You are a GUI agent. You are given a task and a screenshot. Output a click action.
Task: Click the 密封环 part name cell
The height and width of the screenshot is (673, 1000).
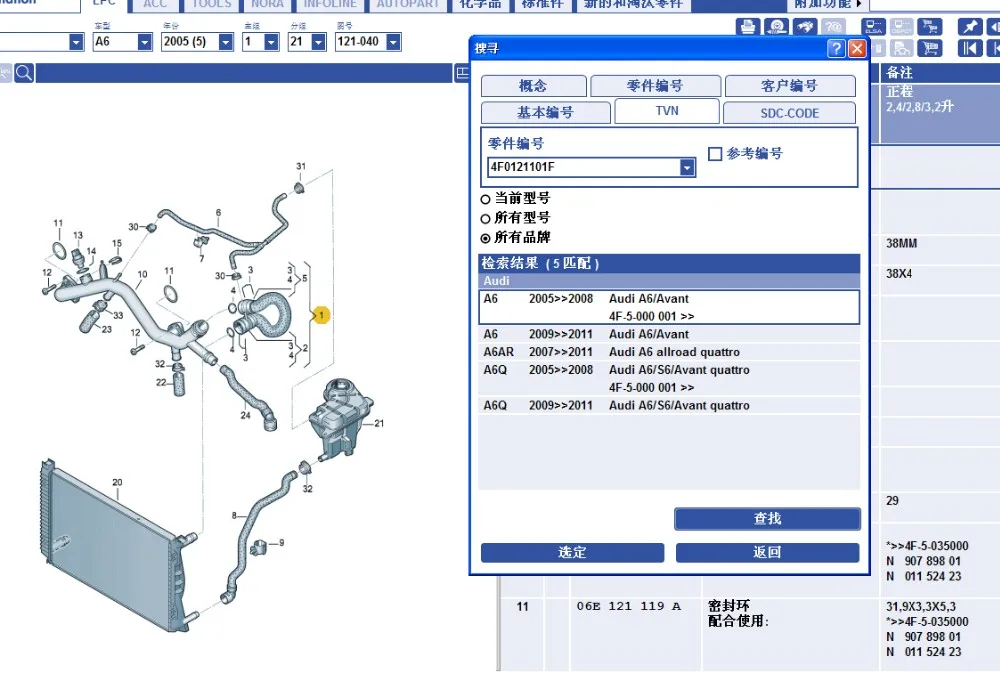point(729,606)
